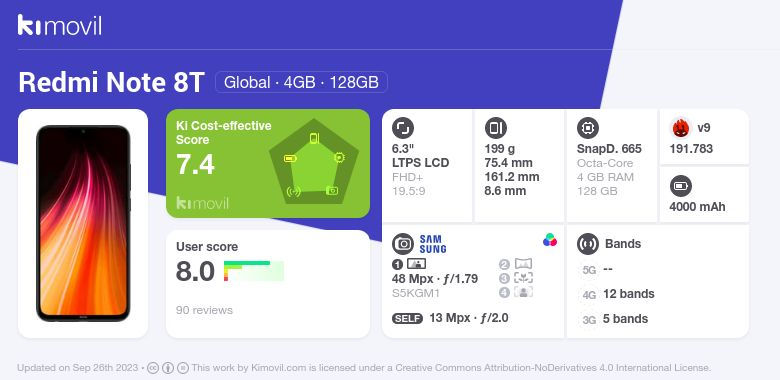The image size is (780, 380).
Task: Click the Kimovil logo at top
Action: point(60,25)
